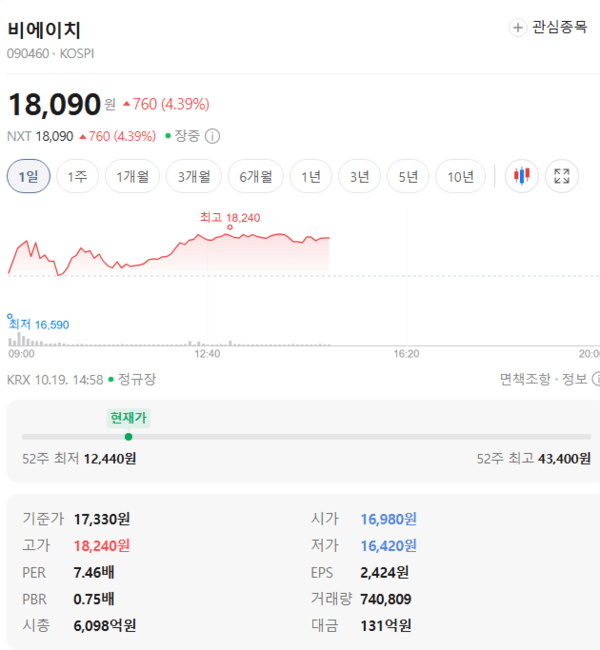Click the ▲760 (4.39%) change beside 18,090원

click(x=166, y=104)
